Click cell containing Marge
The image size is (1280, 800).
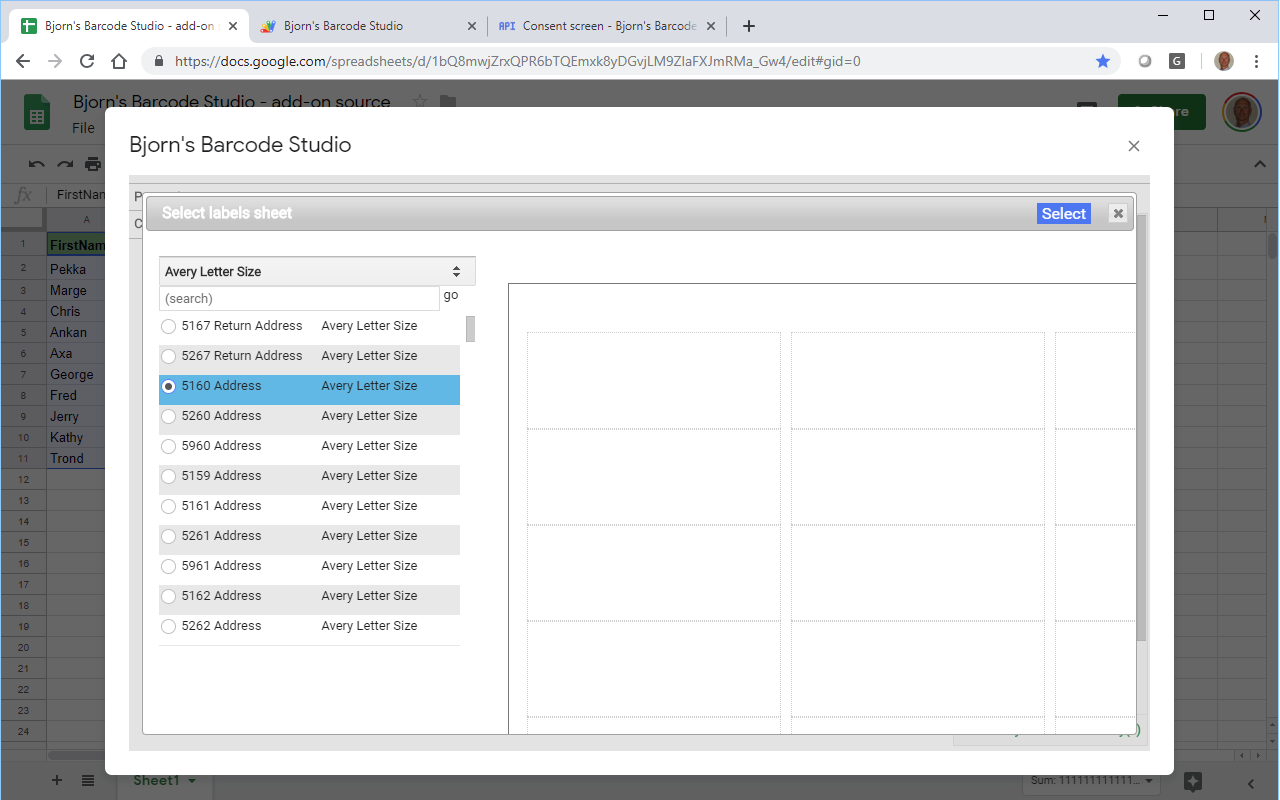[76, 290]
